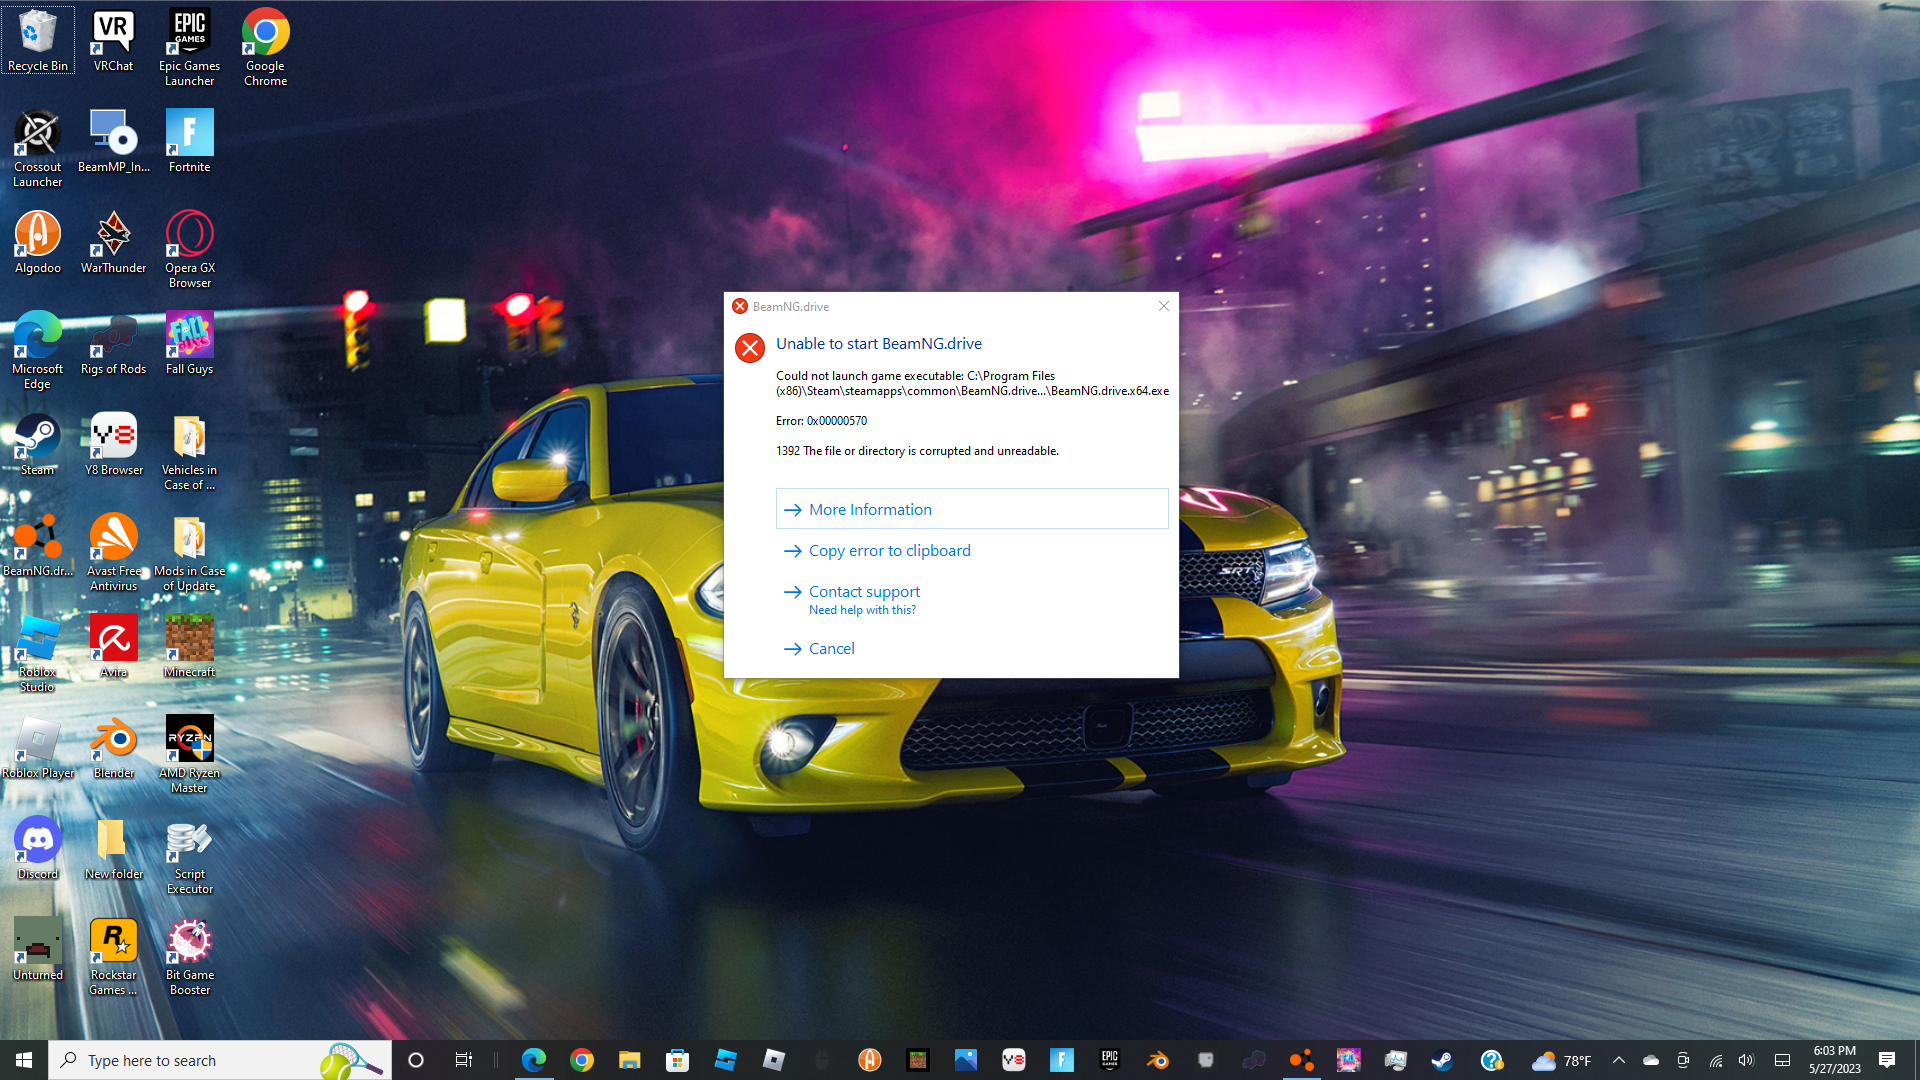
Task: Open Task View on the taskbar
Action: (x=464, y=1060)
